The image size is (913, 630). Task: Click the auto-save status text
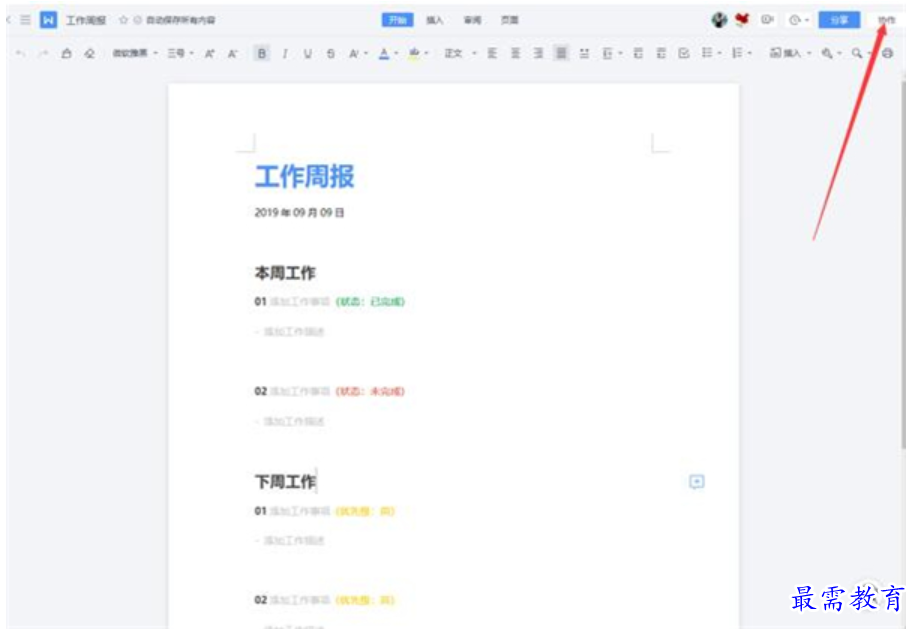pyautogui.click(x=180, y=20)
